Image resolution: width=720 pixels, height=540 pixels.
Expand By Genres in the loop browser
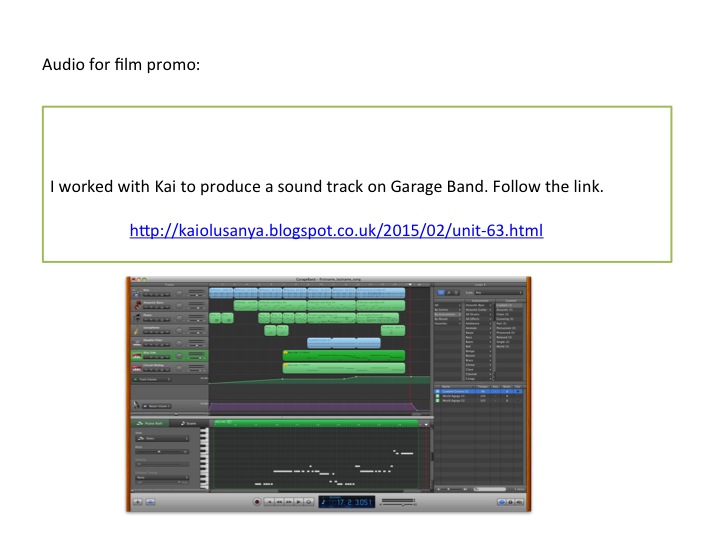448,309
